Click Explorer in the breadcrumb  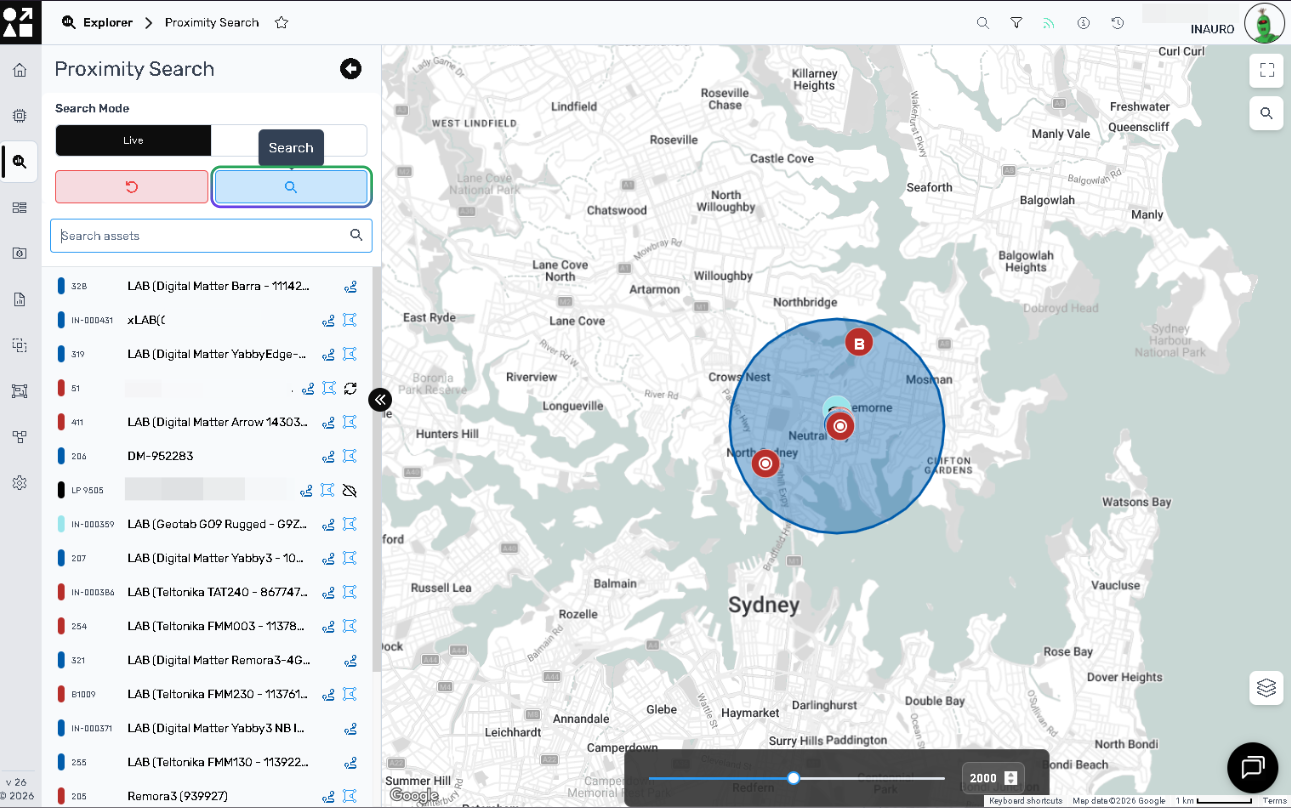[107, 22]
